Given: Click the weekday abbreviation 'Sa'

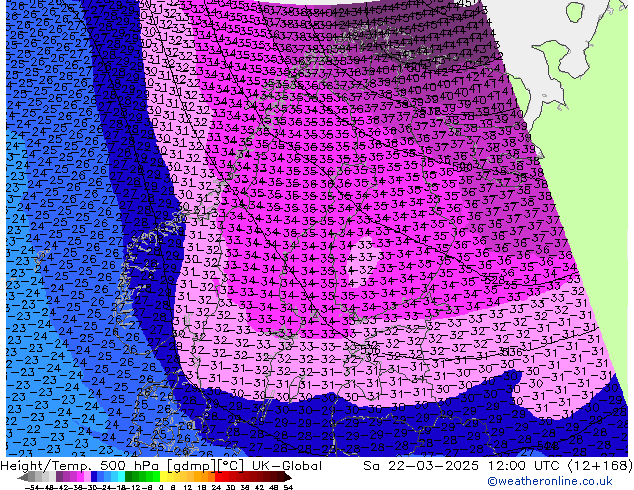Looking at the screenshot, I should [371, 466].
